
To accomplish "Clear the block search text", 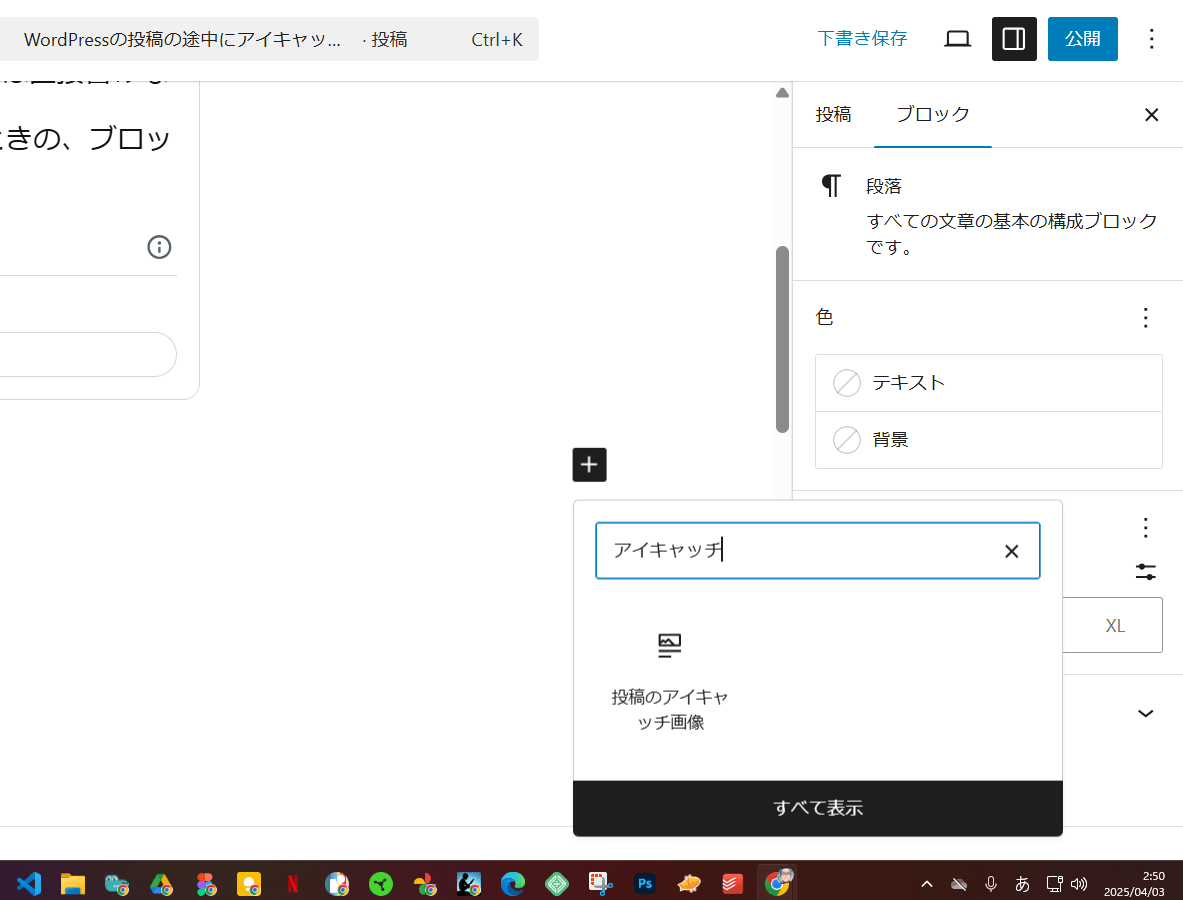I will (1012, 551).
